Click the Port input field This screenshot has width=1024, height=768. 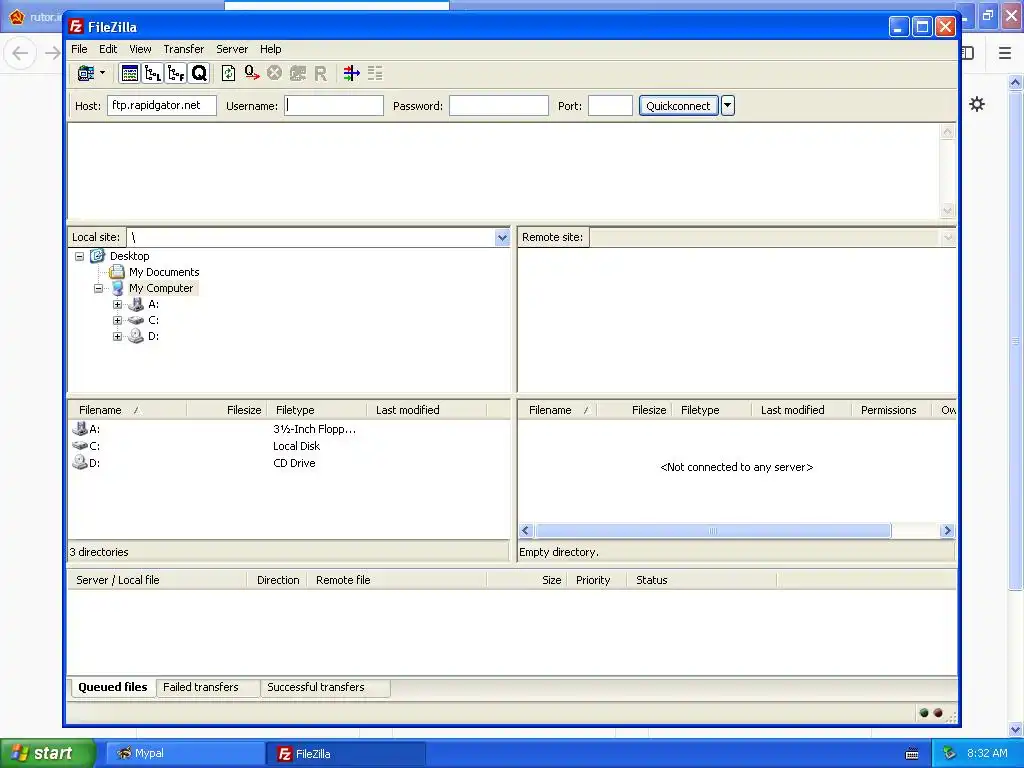click(x=610, y=105)
